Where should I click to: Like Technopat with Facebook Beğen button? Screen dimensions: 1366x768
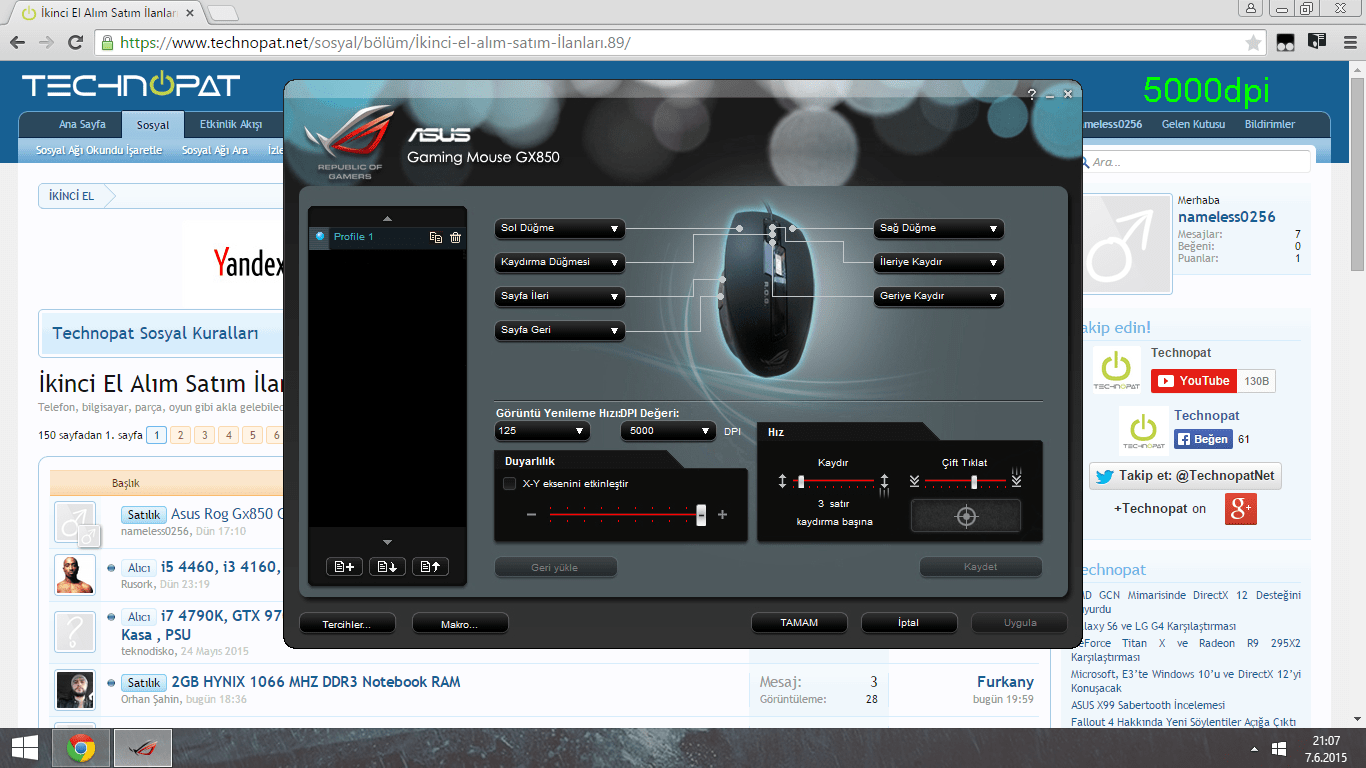tap(1203, 439)
